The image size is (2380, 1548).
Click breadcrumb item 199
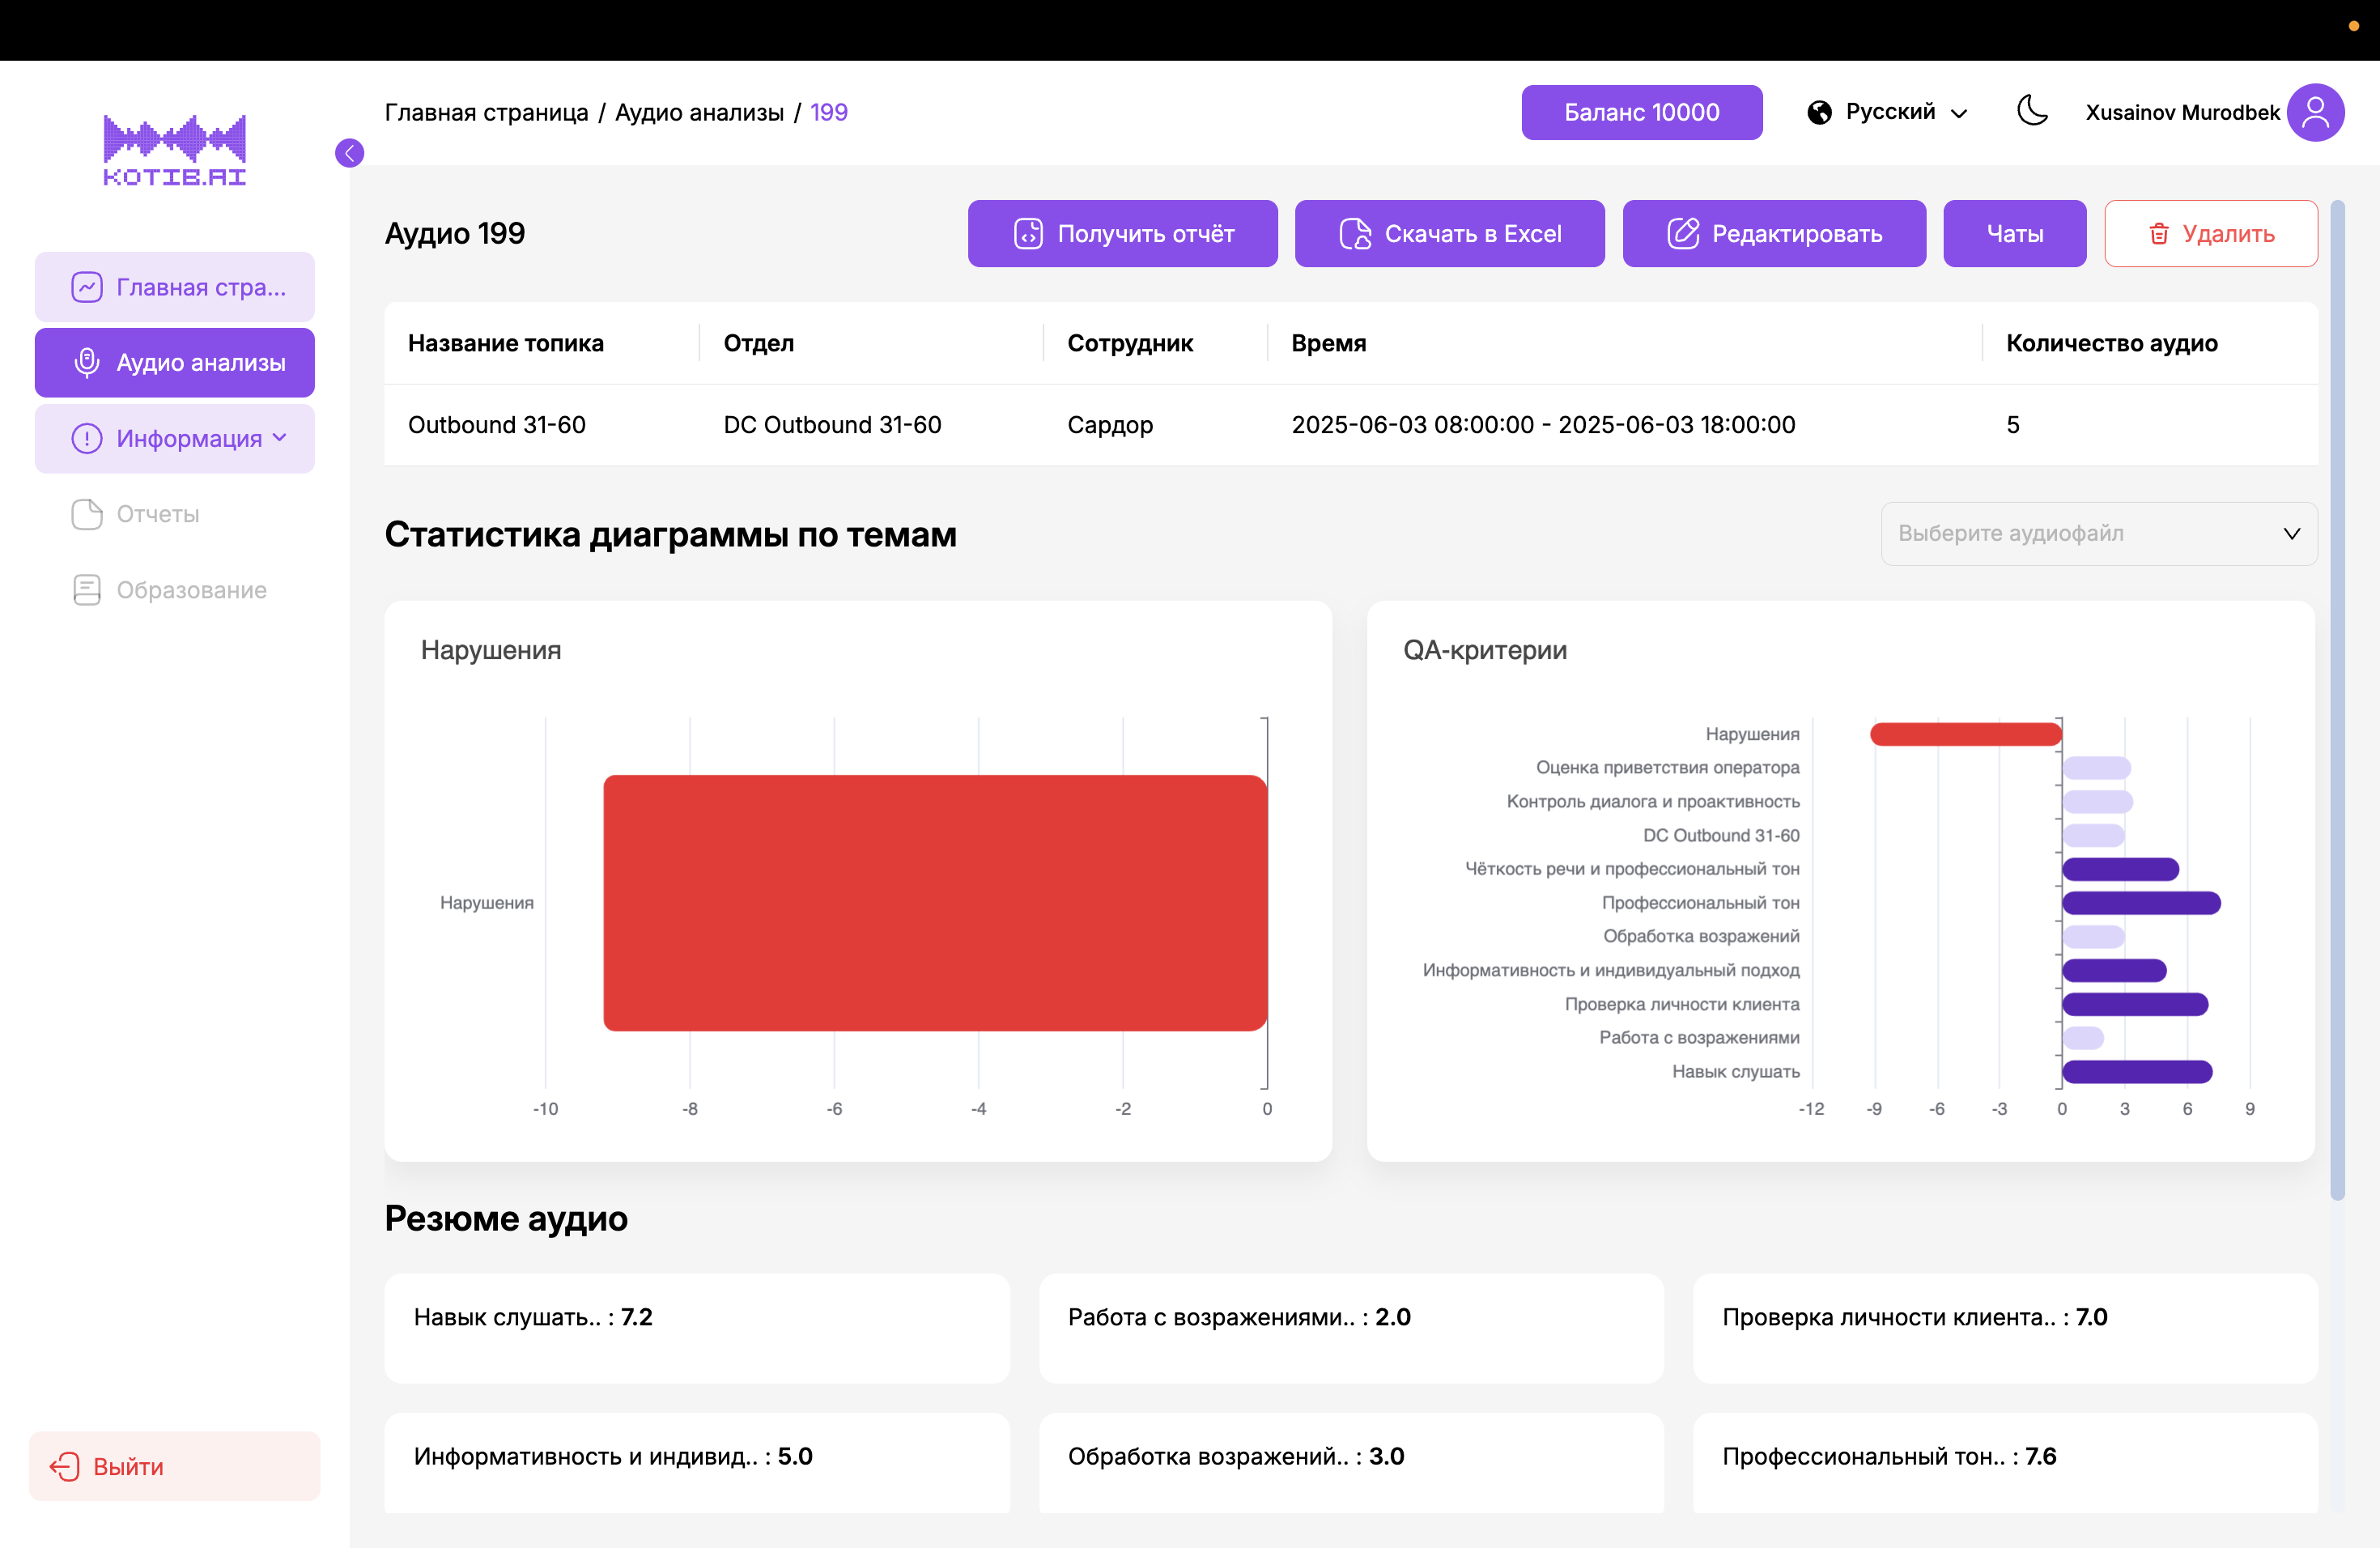[x=828, y=112]
